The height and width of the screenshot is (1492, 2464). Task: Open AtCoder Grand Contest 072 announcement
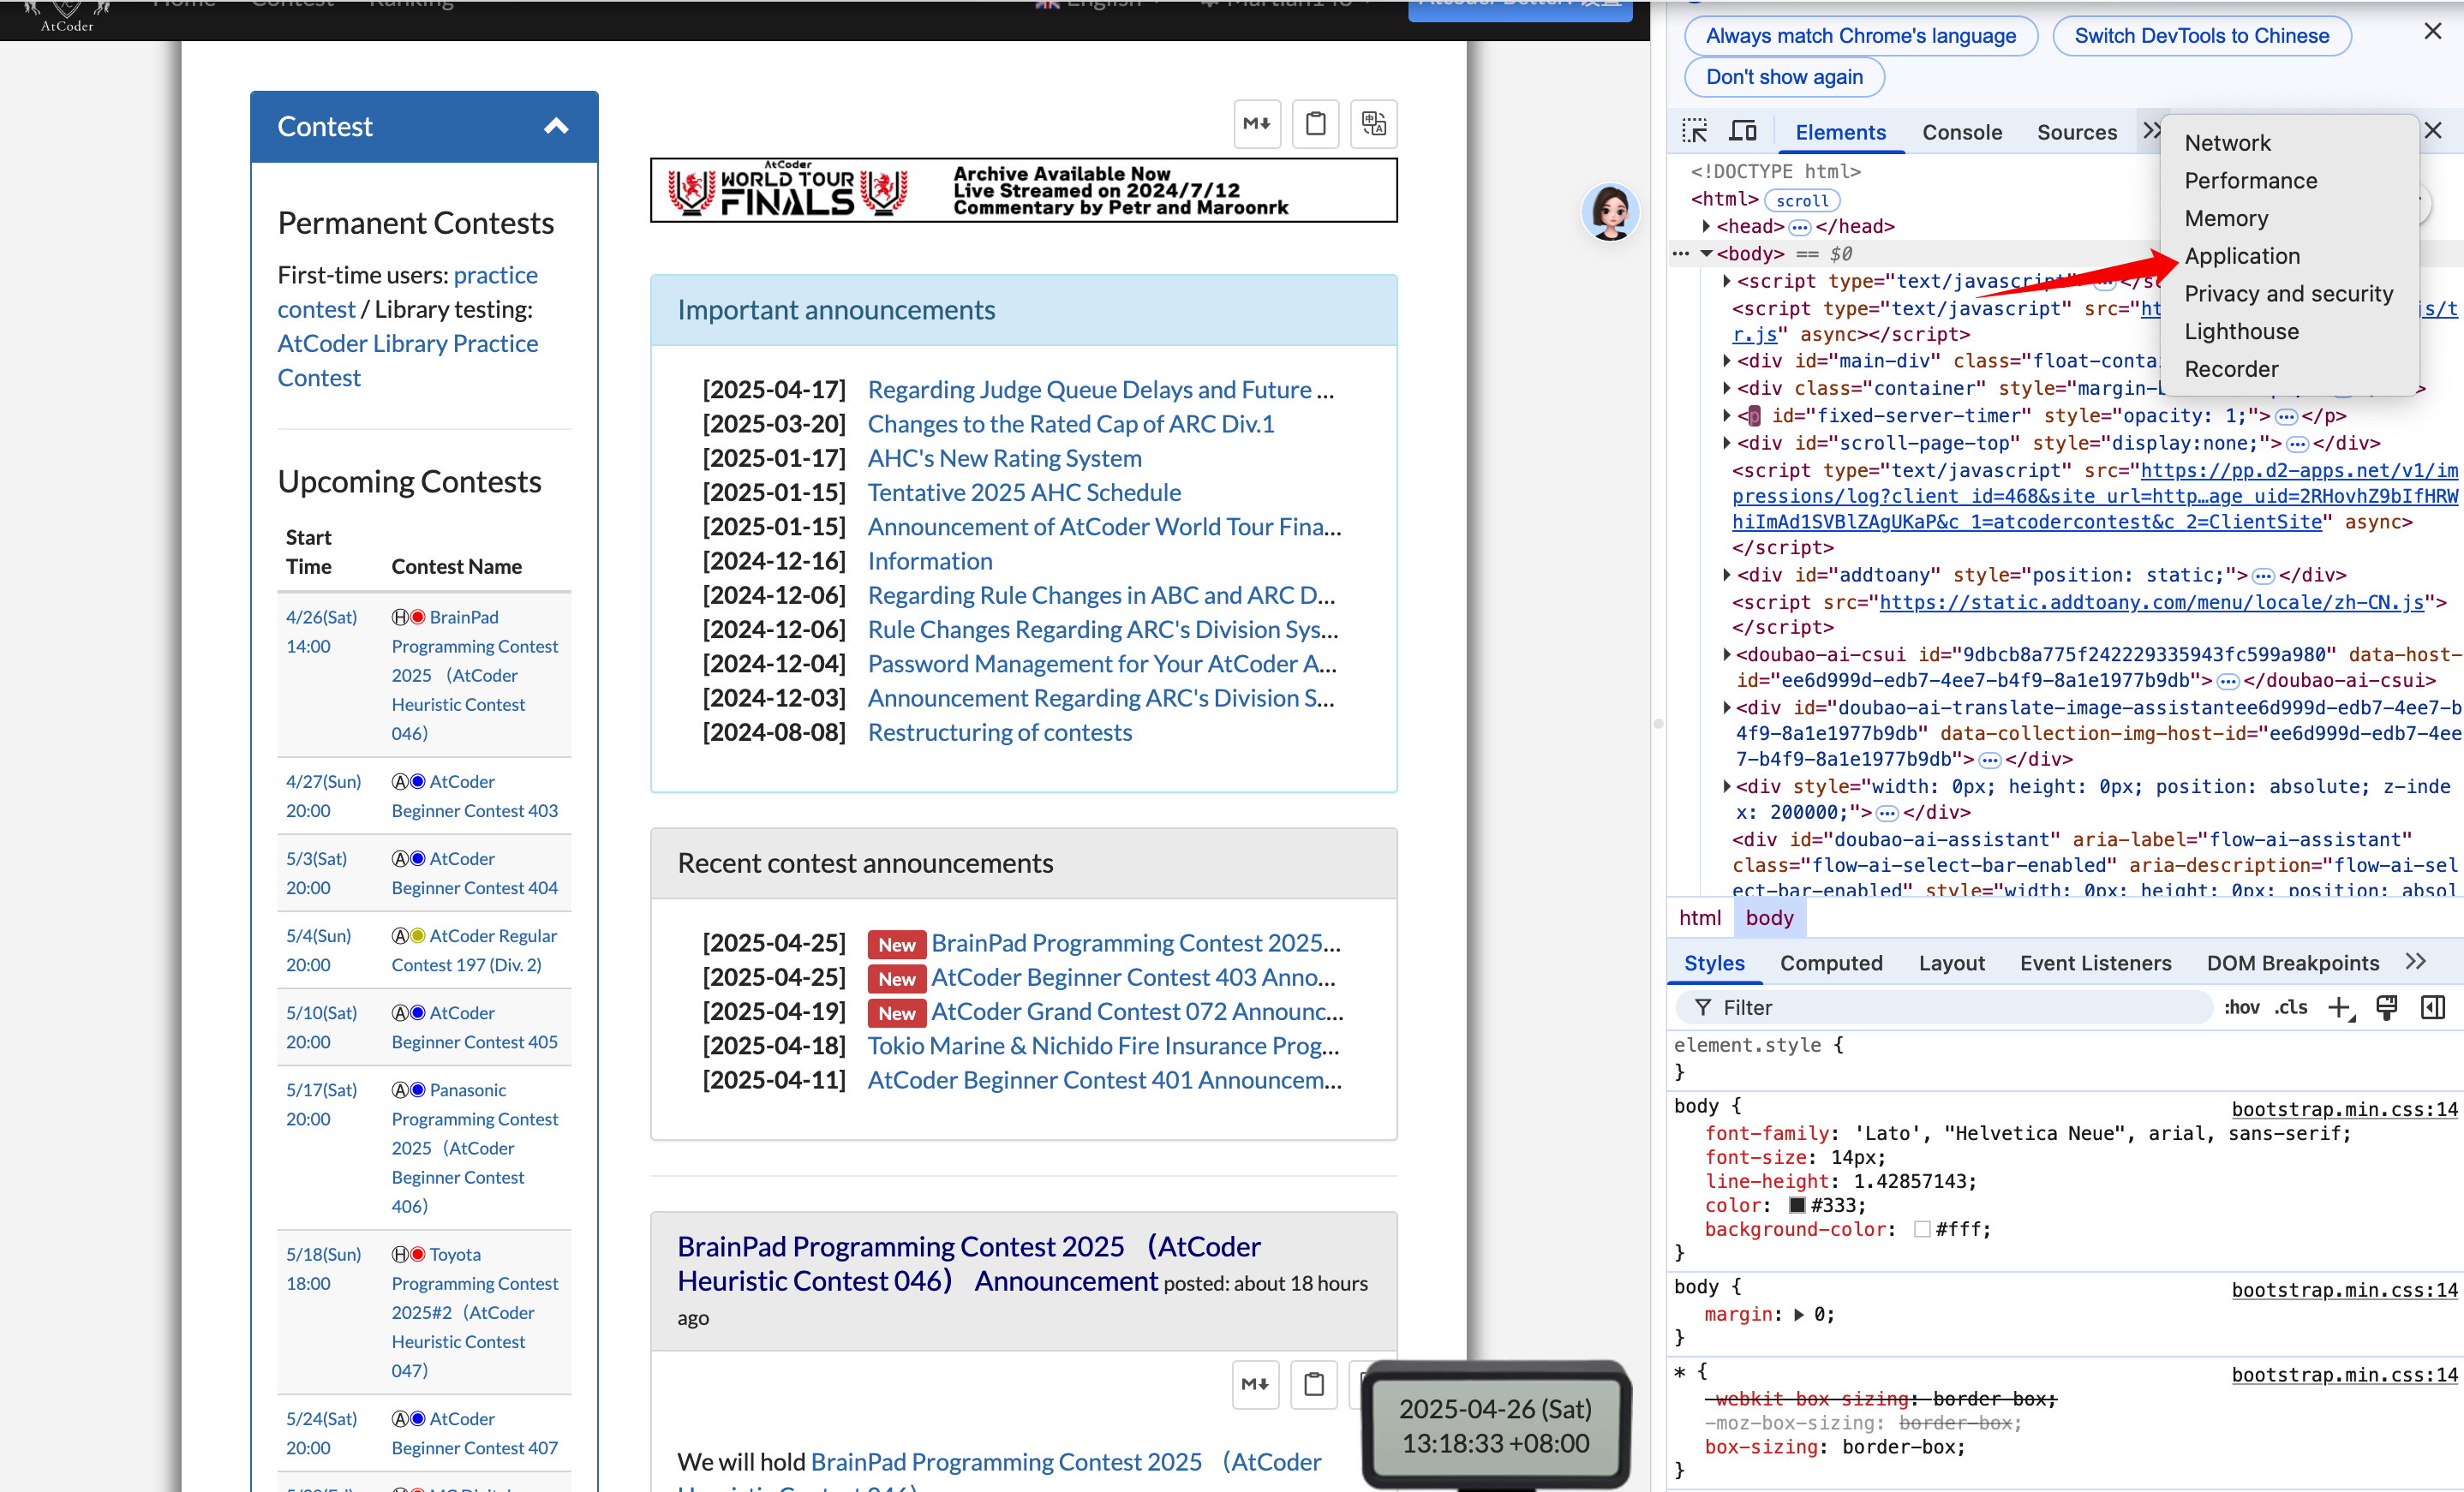1137,1011
